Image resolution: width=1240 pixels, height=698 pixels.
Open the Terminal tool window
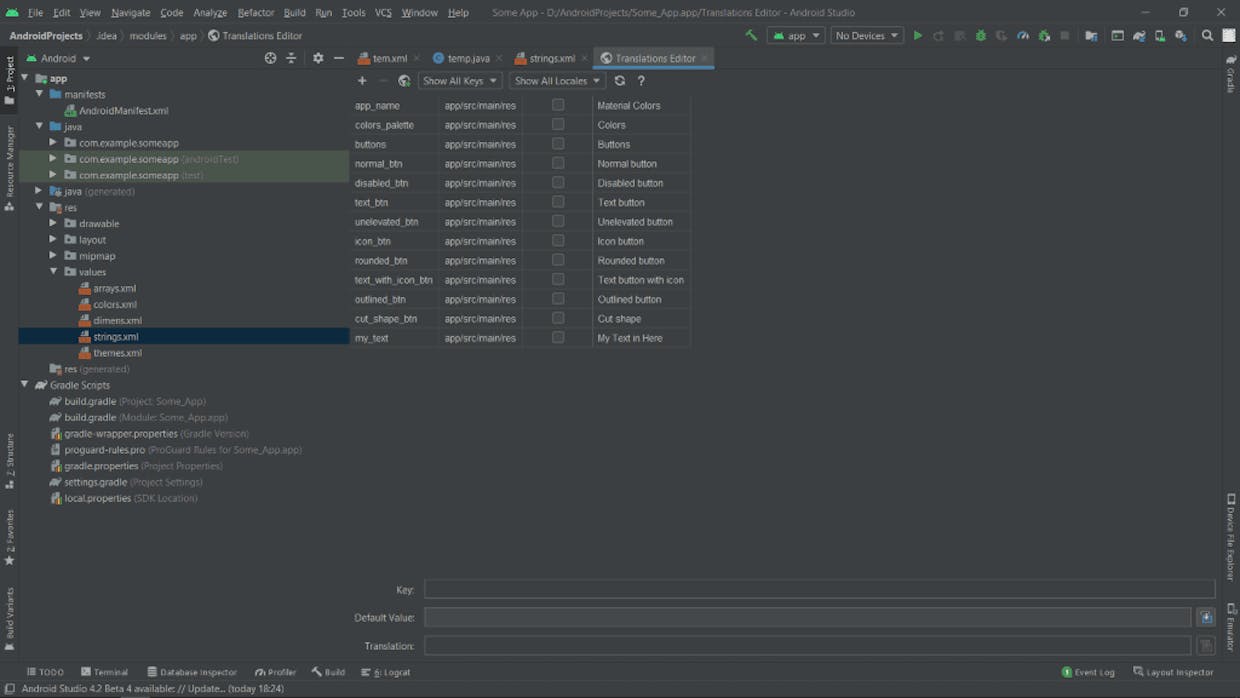pos(104,672)
